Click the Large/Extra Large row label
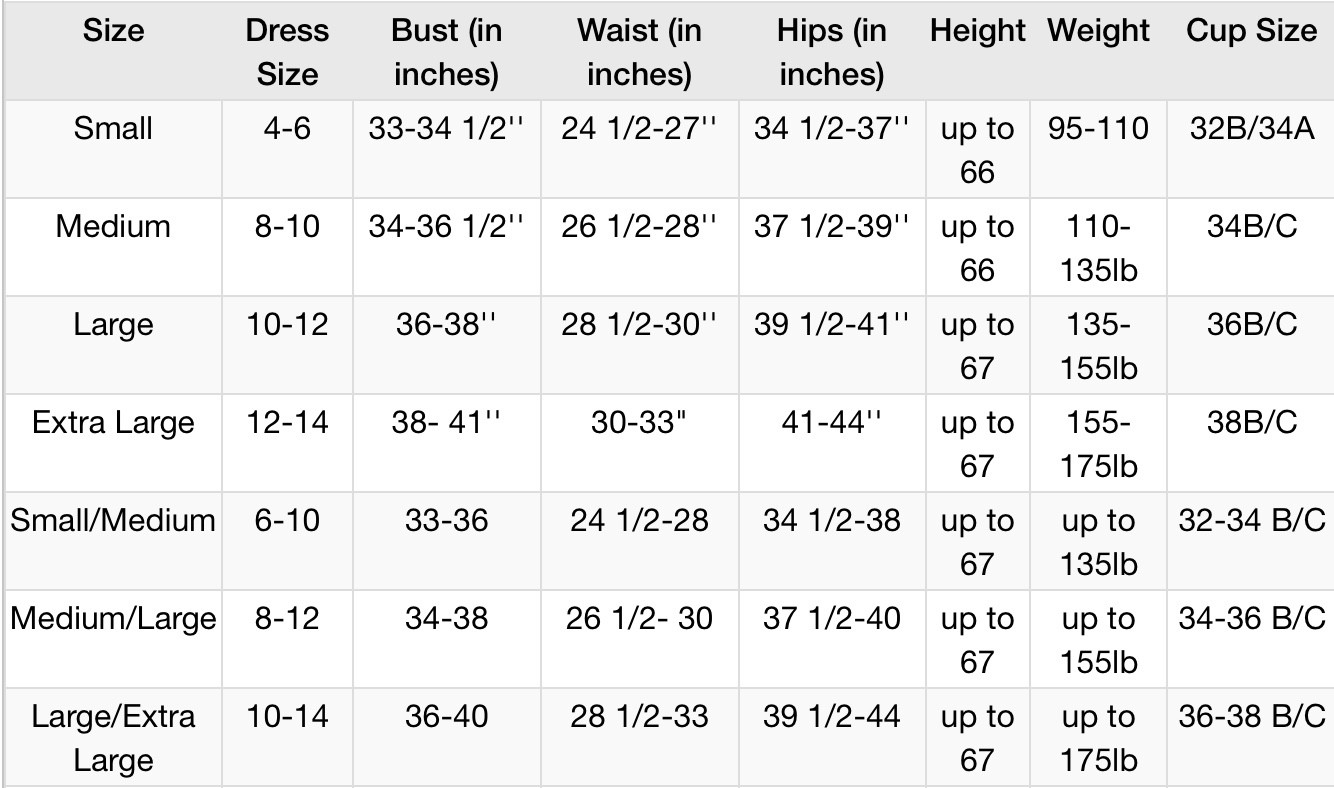 tap(113, 738)
